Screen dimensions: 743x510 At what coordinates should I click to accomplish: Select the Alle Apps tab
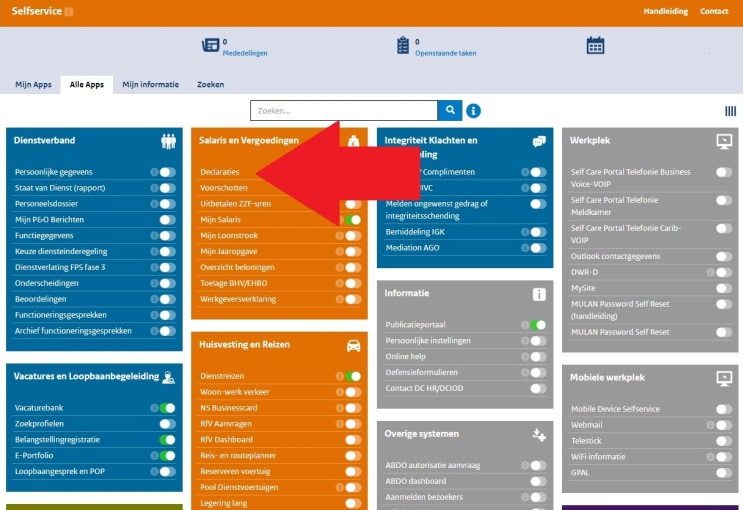[87, 84]
